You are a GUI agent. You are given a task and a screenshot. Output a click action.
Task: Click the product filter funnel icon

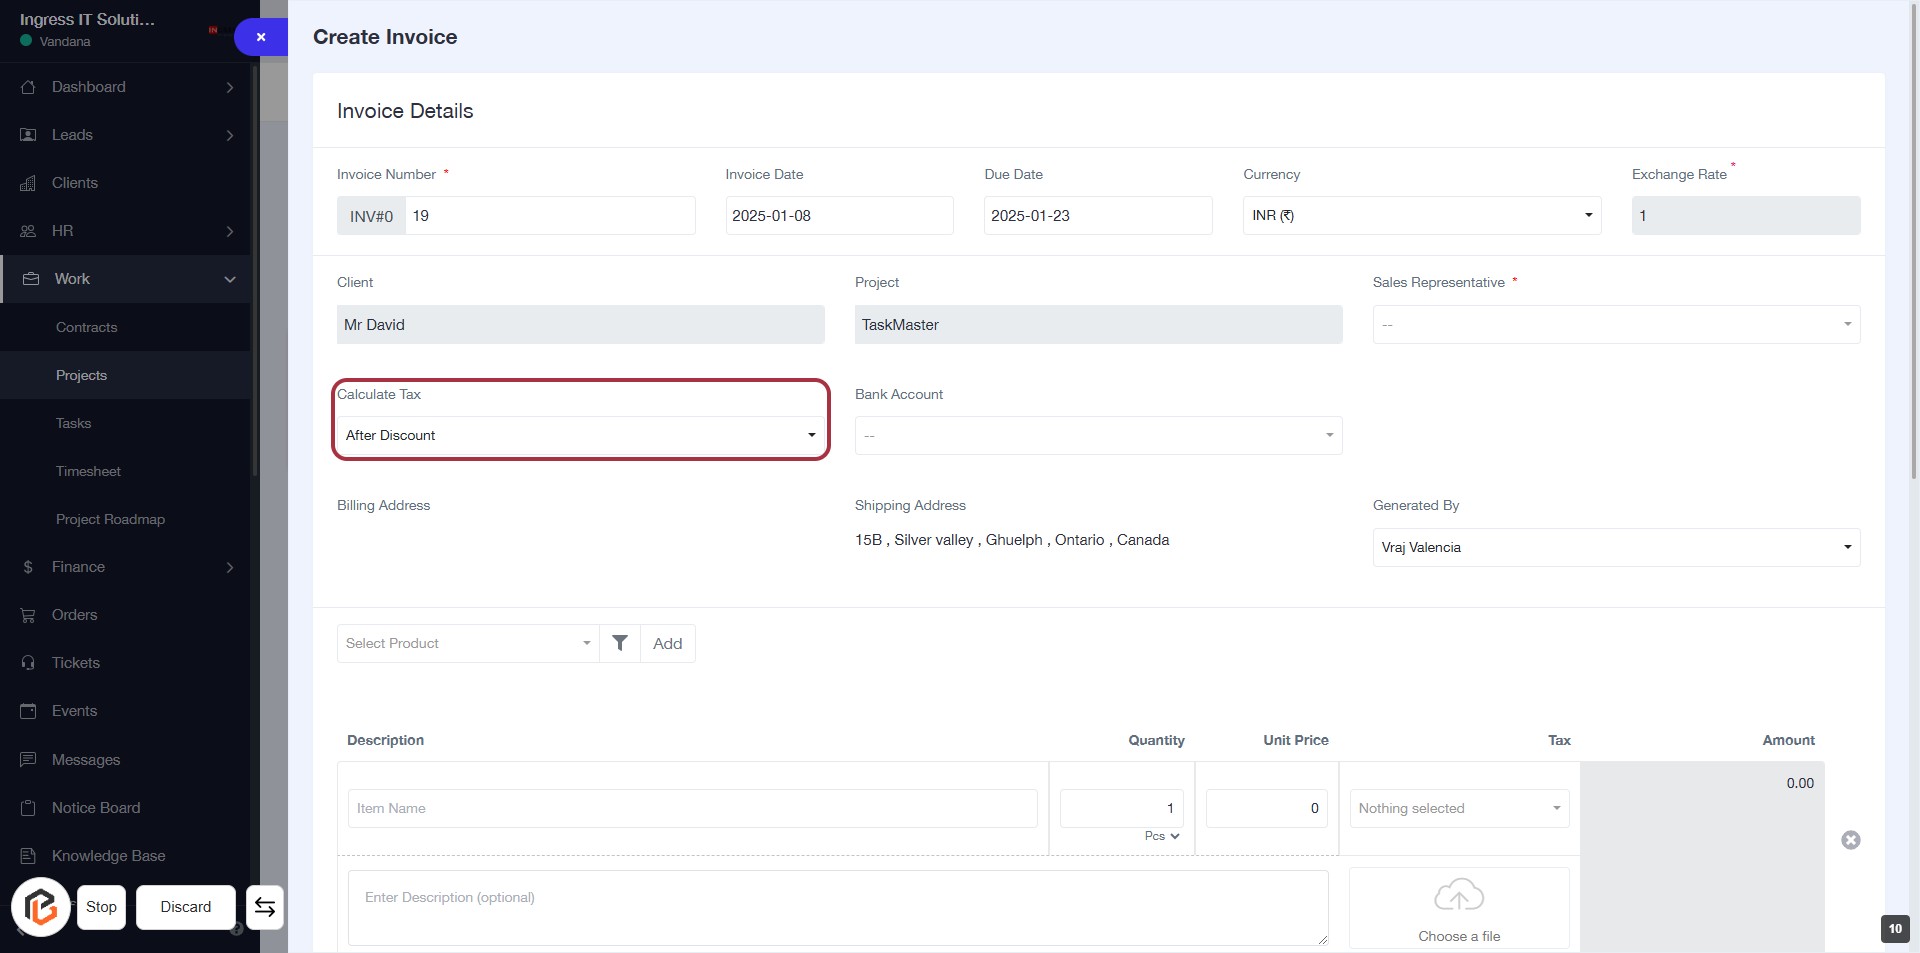(x=620, y=643)
